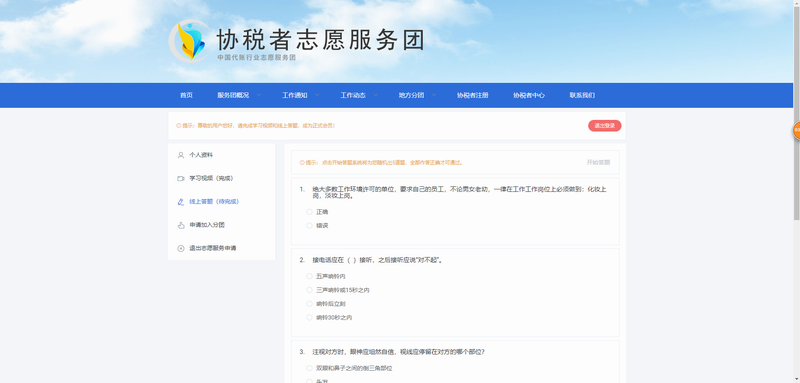Click the question 2 text about 接电话
This screenshot has height=383, width=800.
coord(378,260)
